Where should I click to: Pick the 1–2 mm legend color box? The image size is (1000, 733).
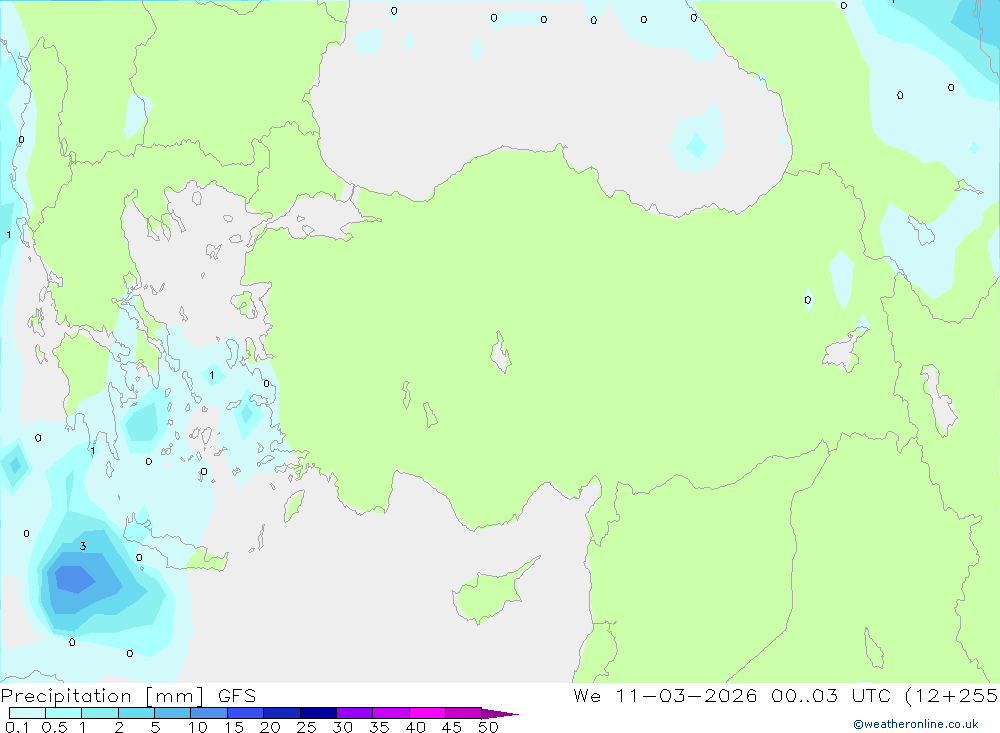coord(99,713)
